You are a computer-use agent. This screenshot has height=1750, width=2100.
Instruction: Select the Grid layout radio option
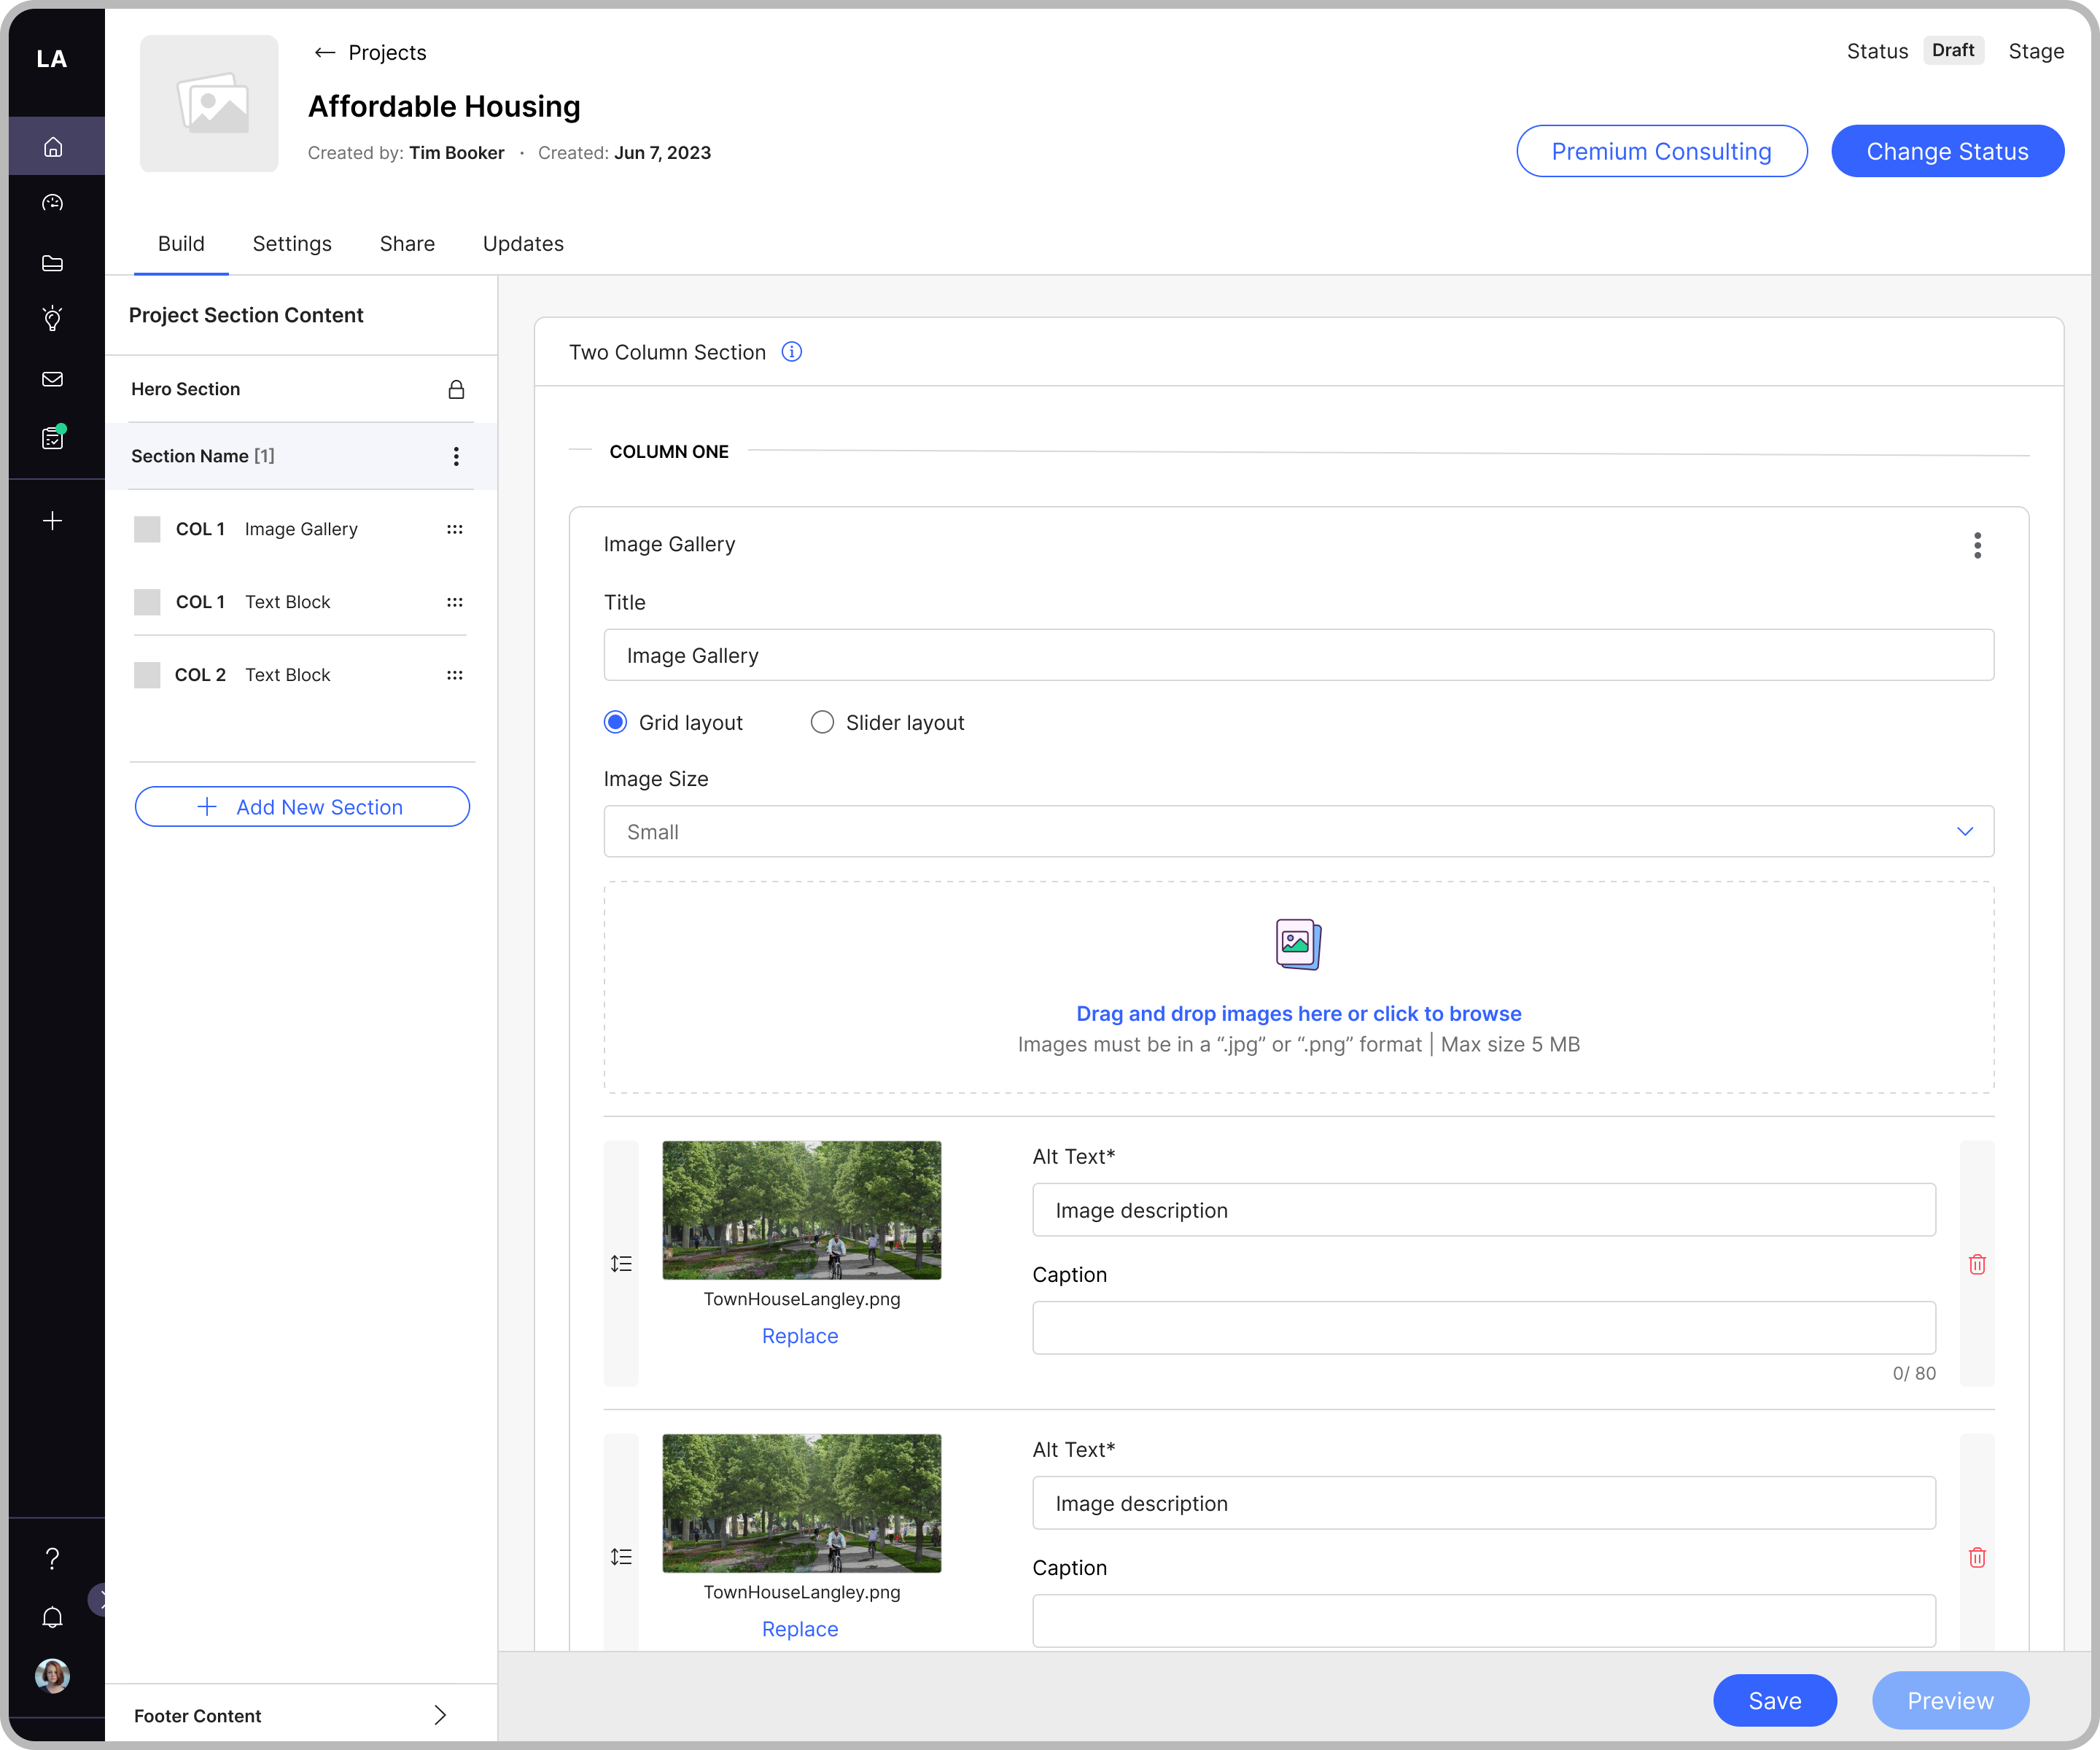[616, 722]
